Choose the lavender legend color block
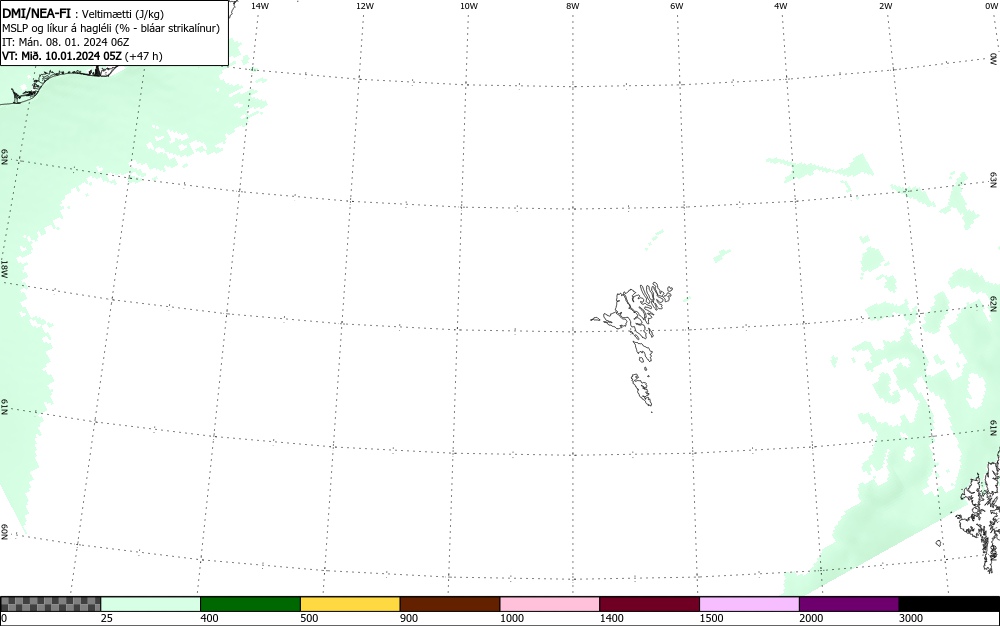Viewport: 1000px width, 626px height. click(749, 604)
